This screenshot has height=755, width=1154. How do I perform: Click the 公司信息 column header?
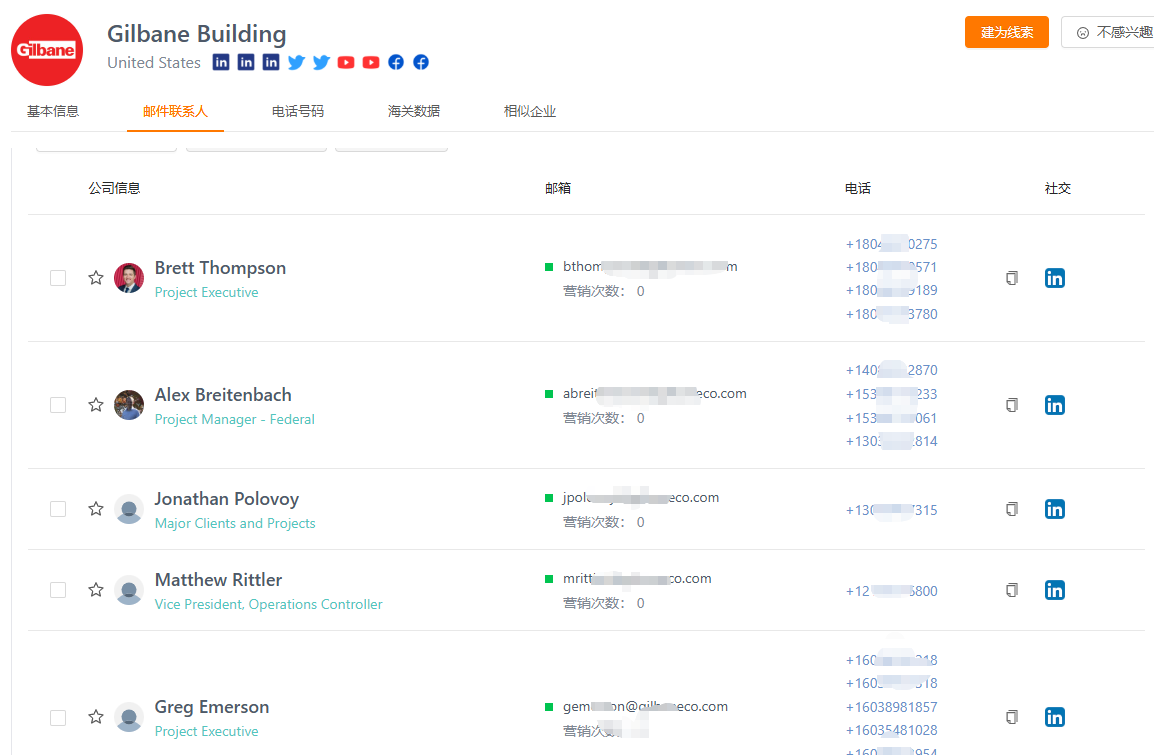(x=114, y=188)
